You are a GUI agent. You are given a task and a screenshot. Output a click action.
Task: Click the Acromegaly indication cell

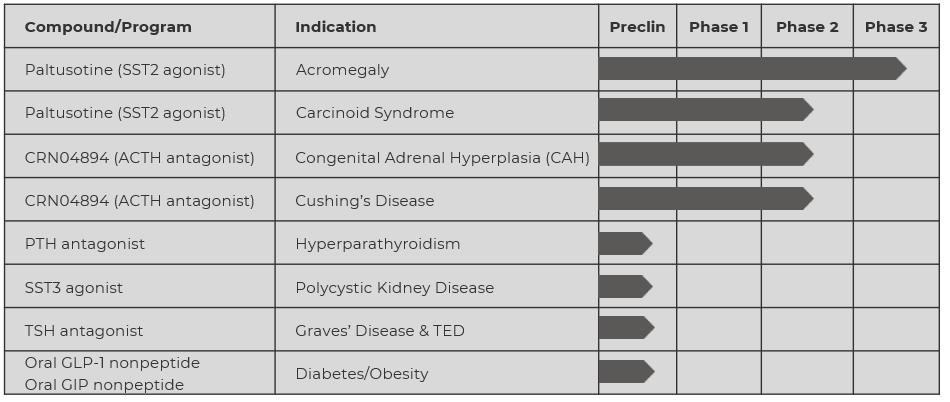click(342, 70)
